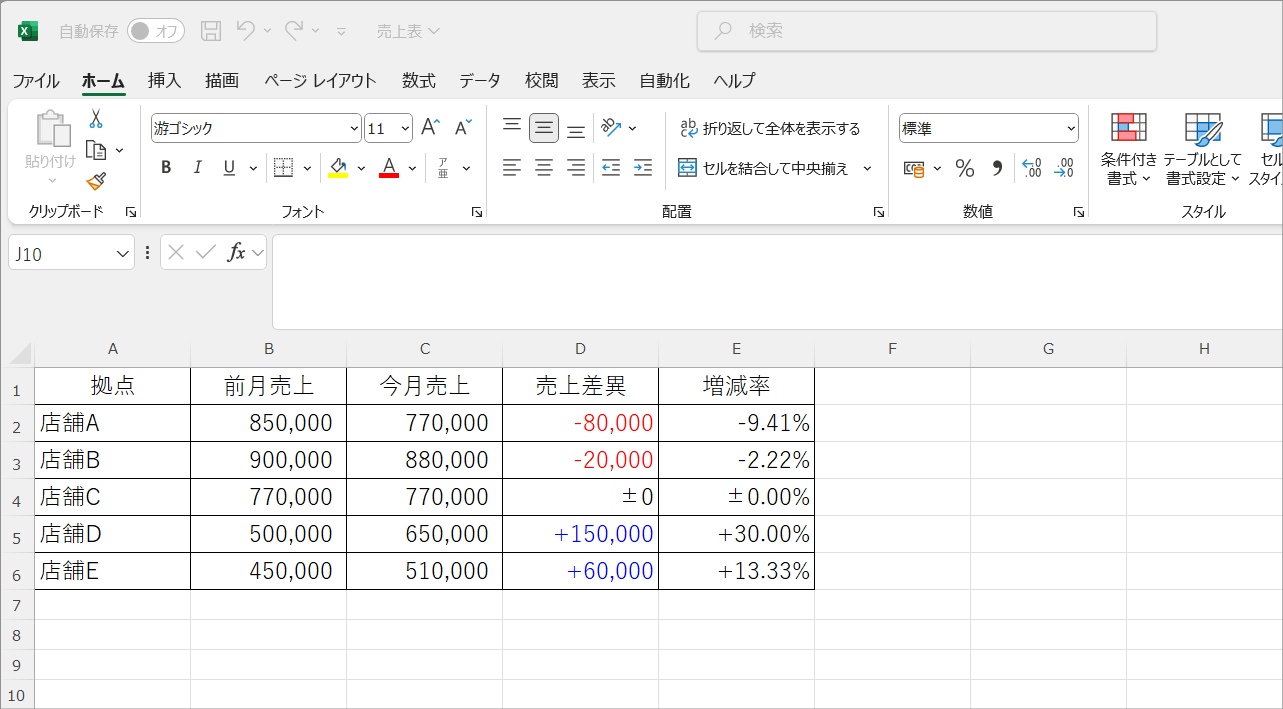This screenshot has width=1283, height=709.
Task: Switch to the 挿入 (Insert) tab
Action: (x=164, y=81)
